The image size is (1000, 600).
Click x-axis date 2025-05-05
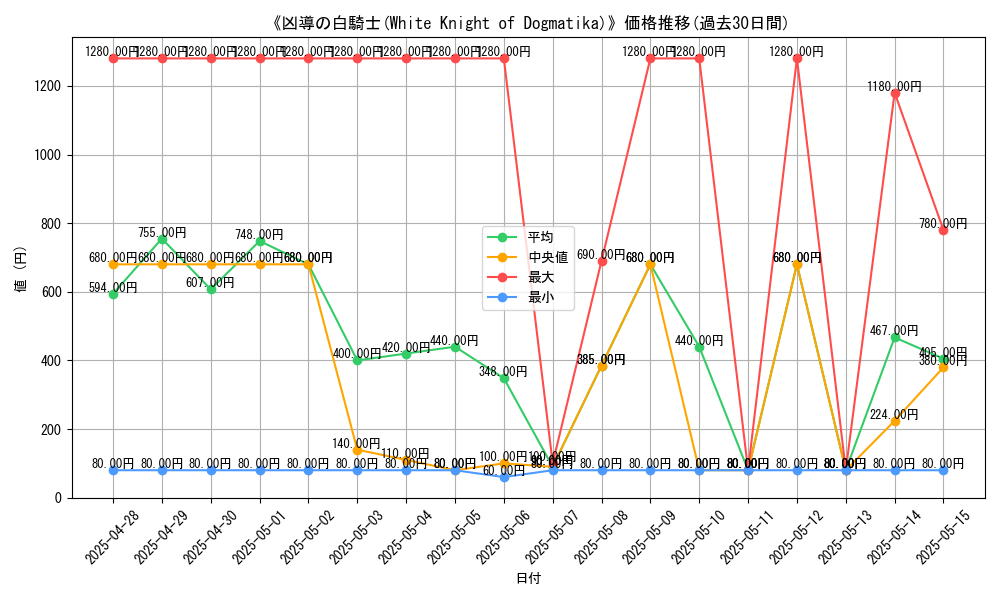455,537
